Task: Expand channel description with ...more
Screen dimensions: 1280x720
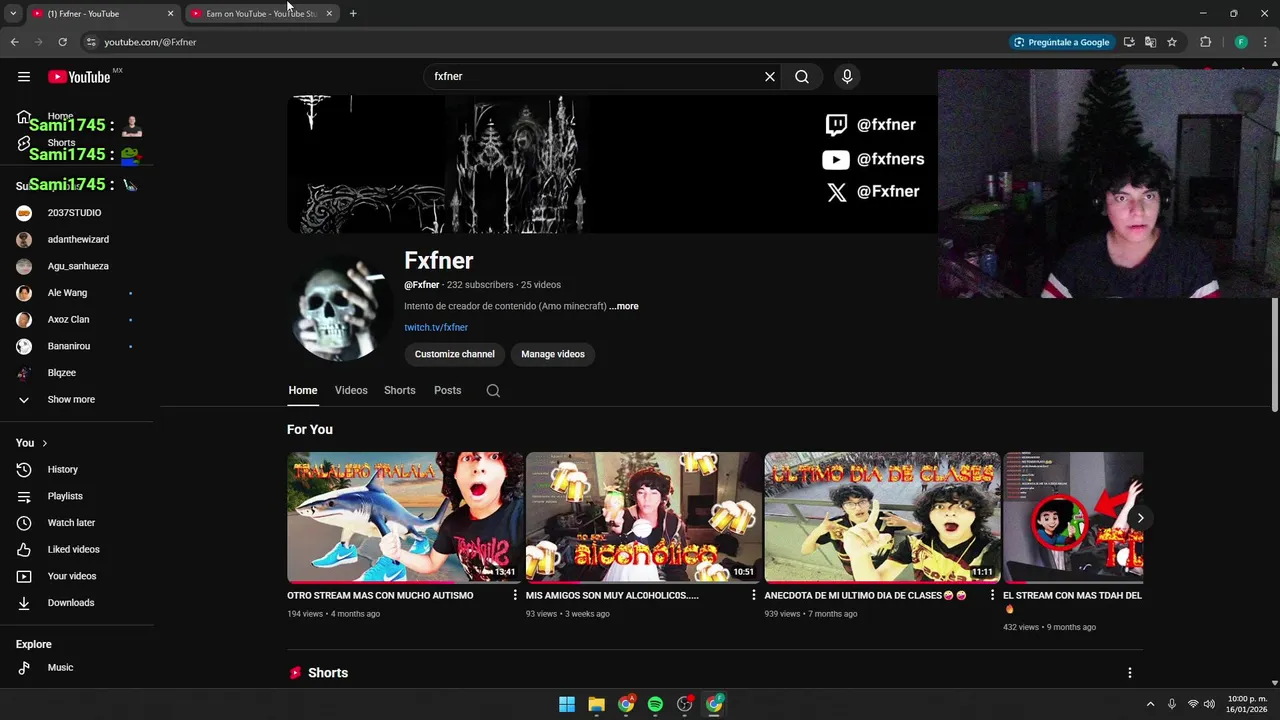Action: [624, 306]
